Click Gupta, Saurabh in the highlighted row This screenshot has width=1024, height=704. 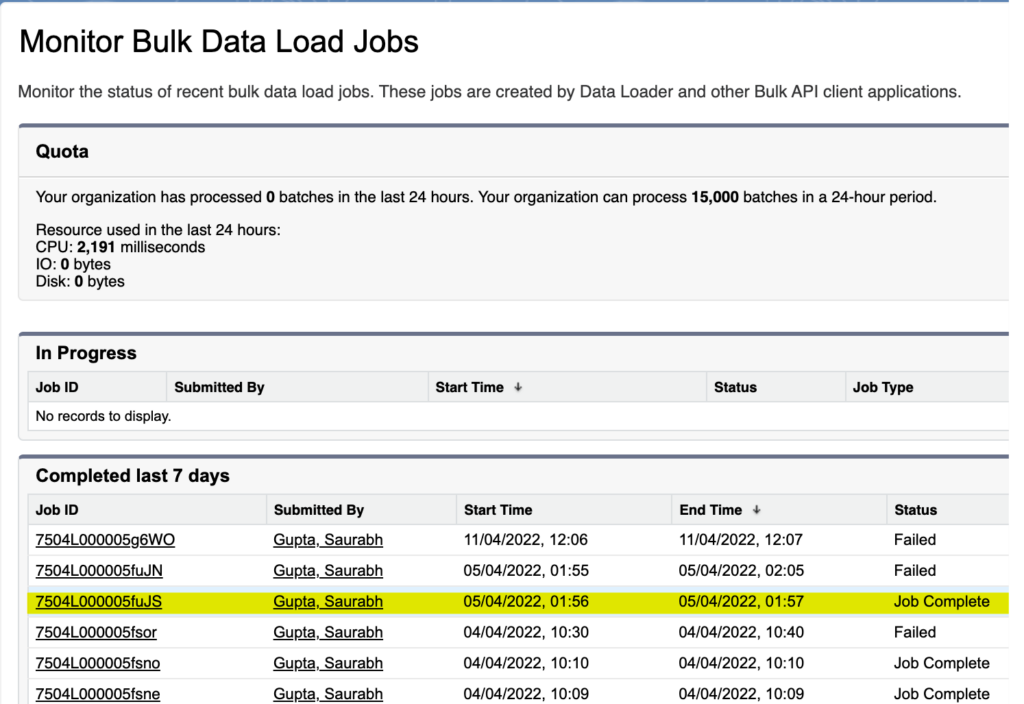coord(328,602)
